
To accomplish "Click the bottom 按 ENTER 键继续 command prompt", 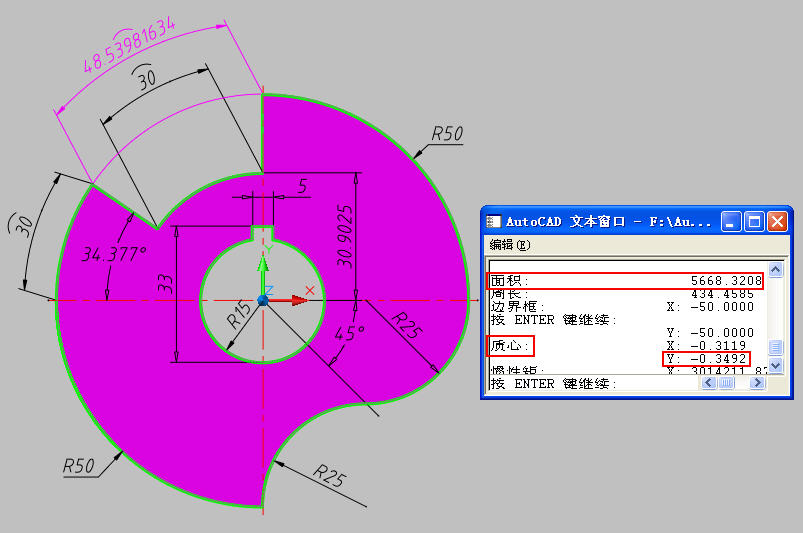I will 553,383.
